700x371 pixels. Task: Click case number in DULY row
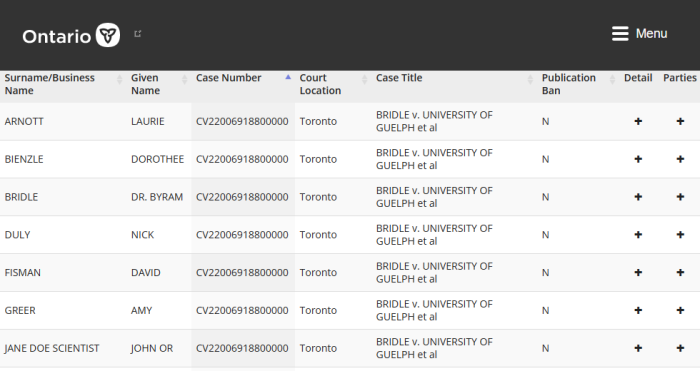click(242, 235)
